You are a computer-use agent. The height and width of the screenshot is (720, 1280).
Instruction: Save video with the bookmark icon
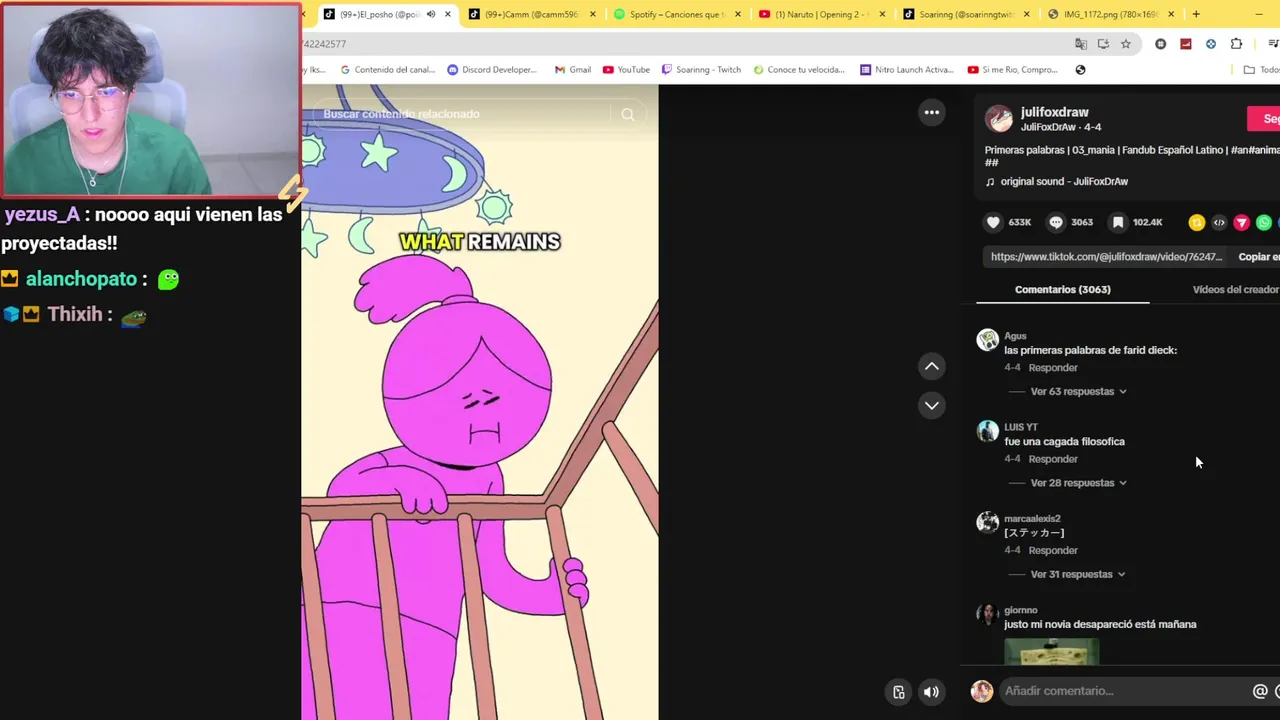[1118, 222]
